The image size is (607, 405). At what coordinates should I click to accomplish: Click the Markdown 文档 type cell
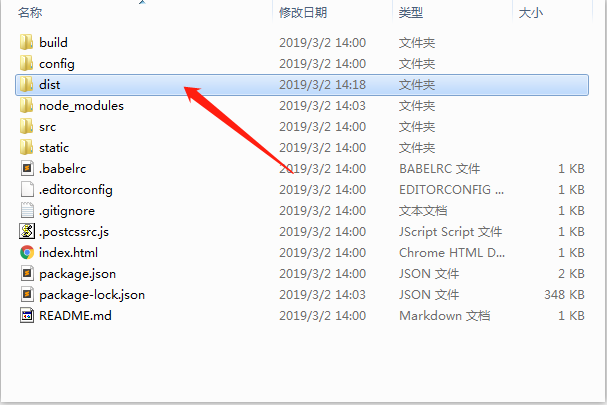coord(444,316)
